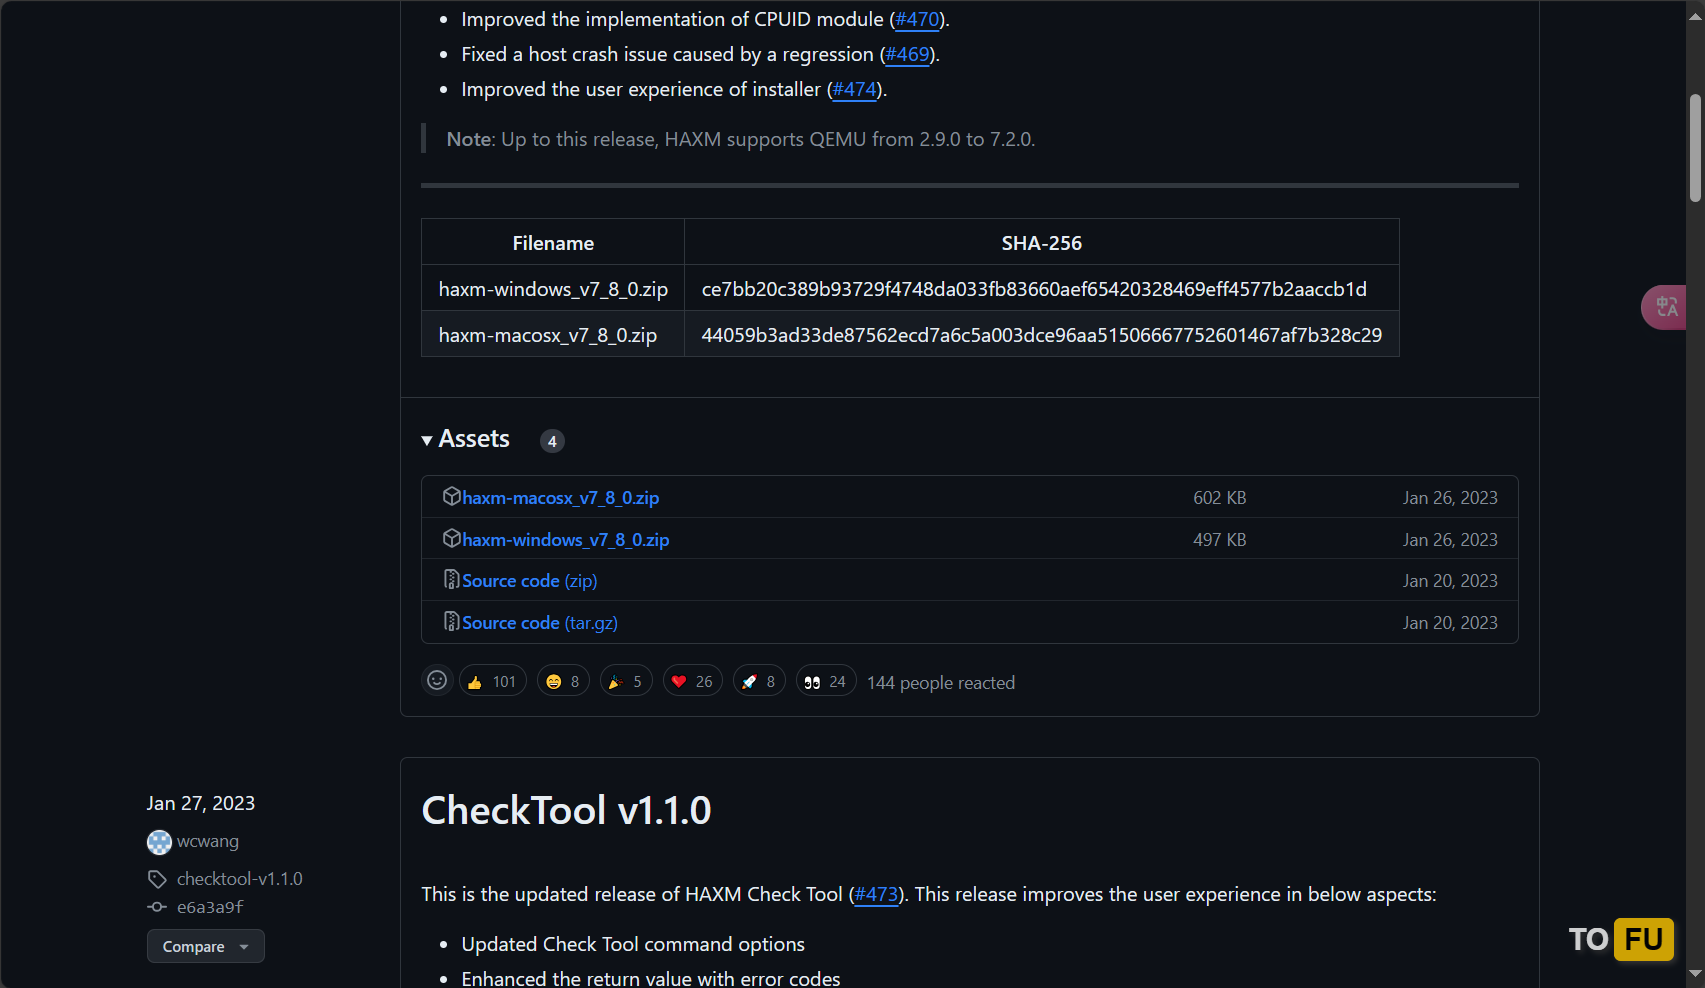Open the Compare dropdown for checktool-v1.1.0
This screenshot has height=988, width=1705.
pyautogui.click(x=206, y=946)
